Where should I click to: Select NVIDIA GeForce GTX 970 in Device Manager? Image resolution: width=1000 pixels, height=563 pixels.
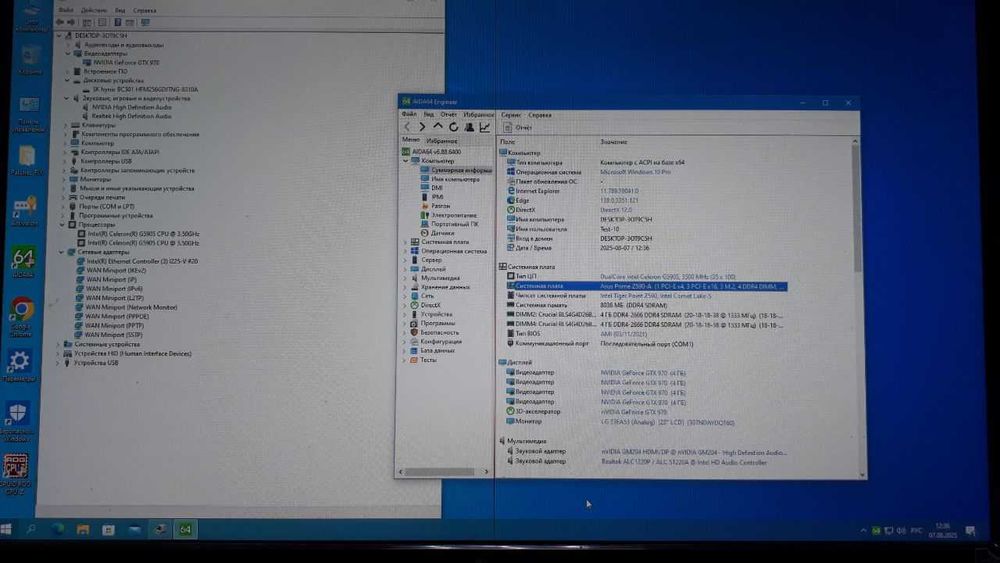pos(121,62)
